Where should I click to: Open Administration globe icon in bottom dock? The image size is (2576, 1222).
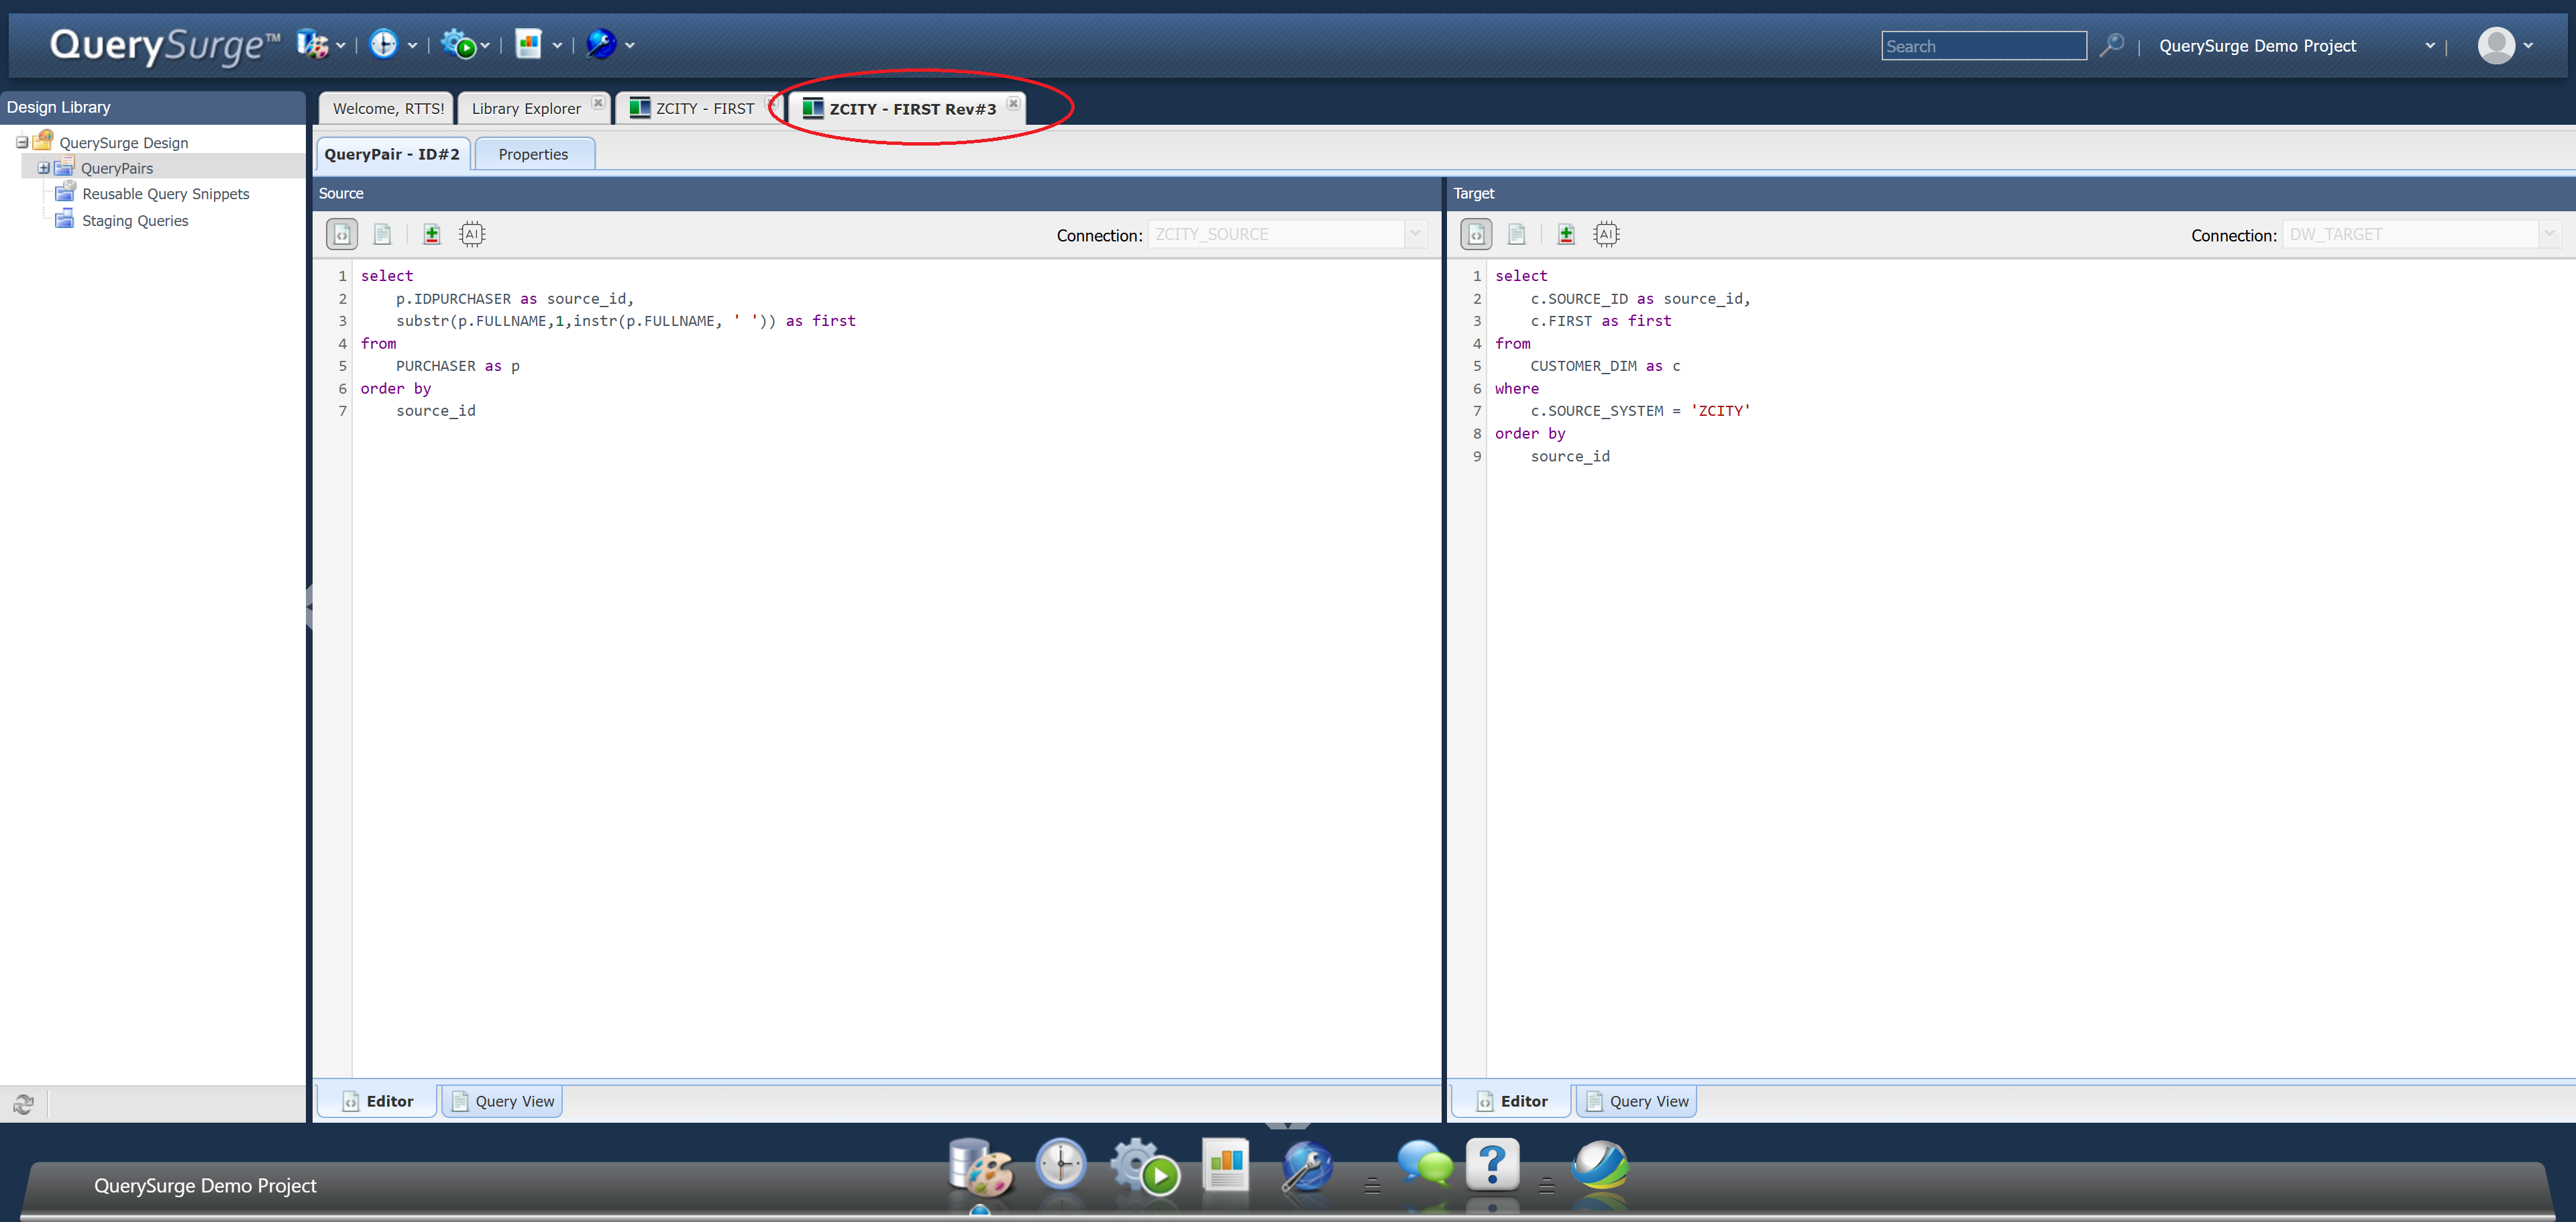point(1307,1167)
